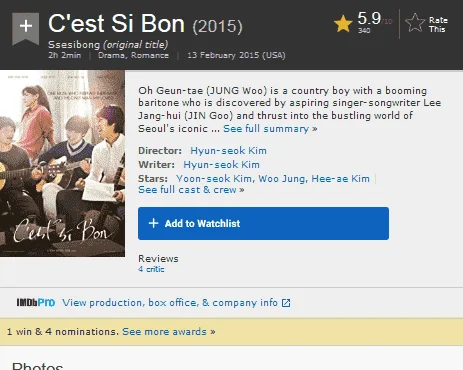Click the watchlist ribbon bookmark icon

point(26,28)
